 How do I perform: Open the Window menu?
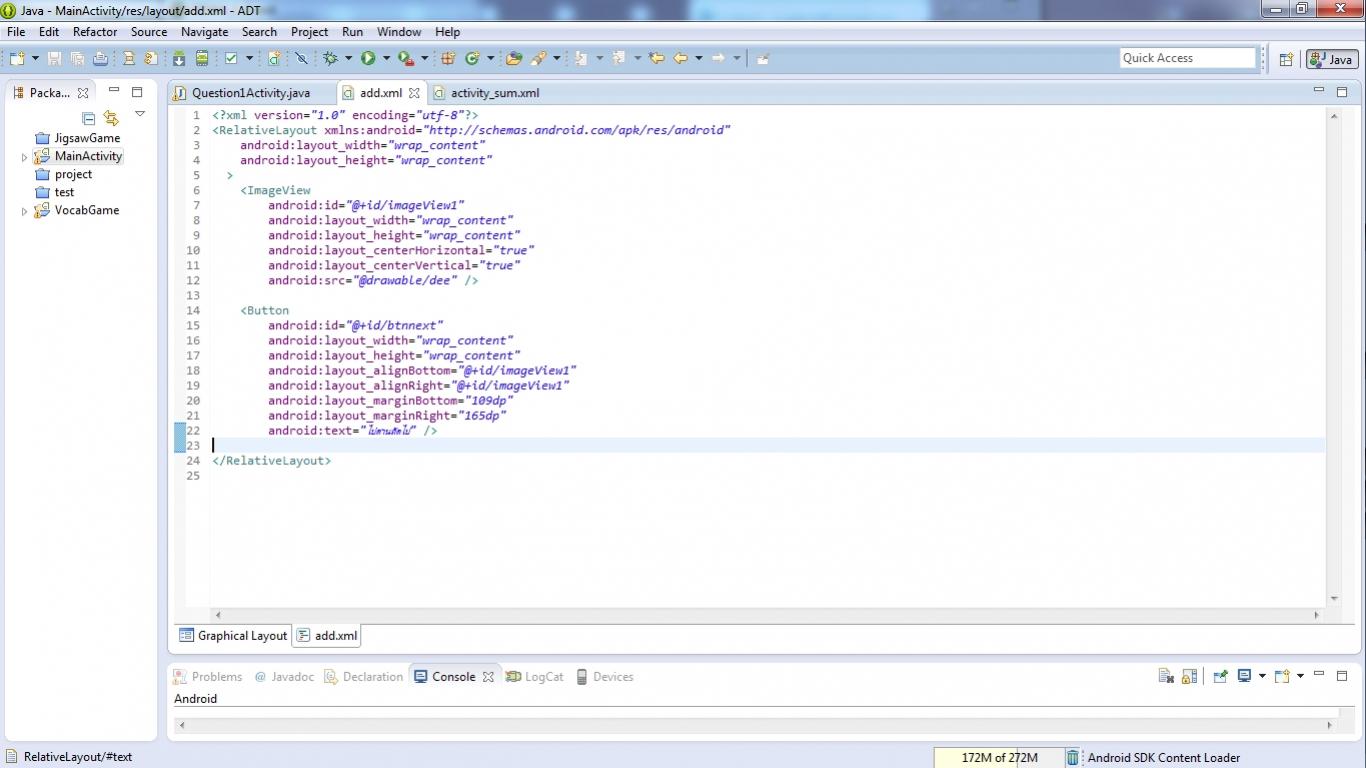pos(399,32)
